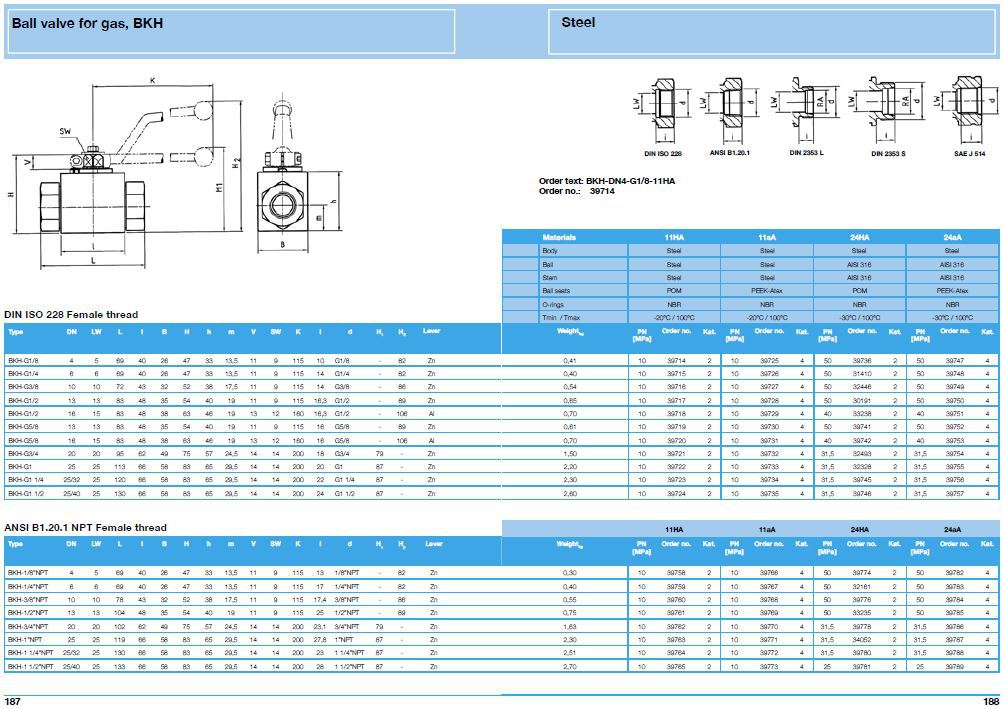The image size is (1003, 709).
Task: Click order number 39747
Action: [954, 361]
